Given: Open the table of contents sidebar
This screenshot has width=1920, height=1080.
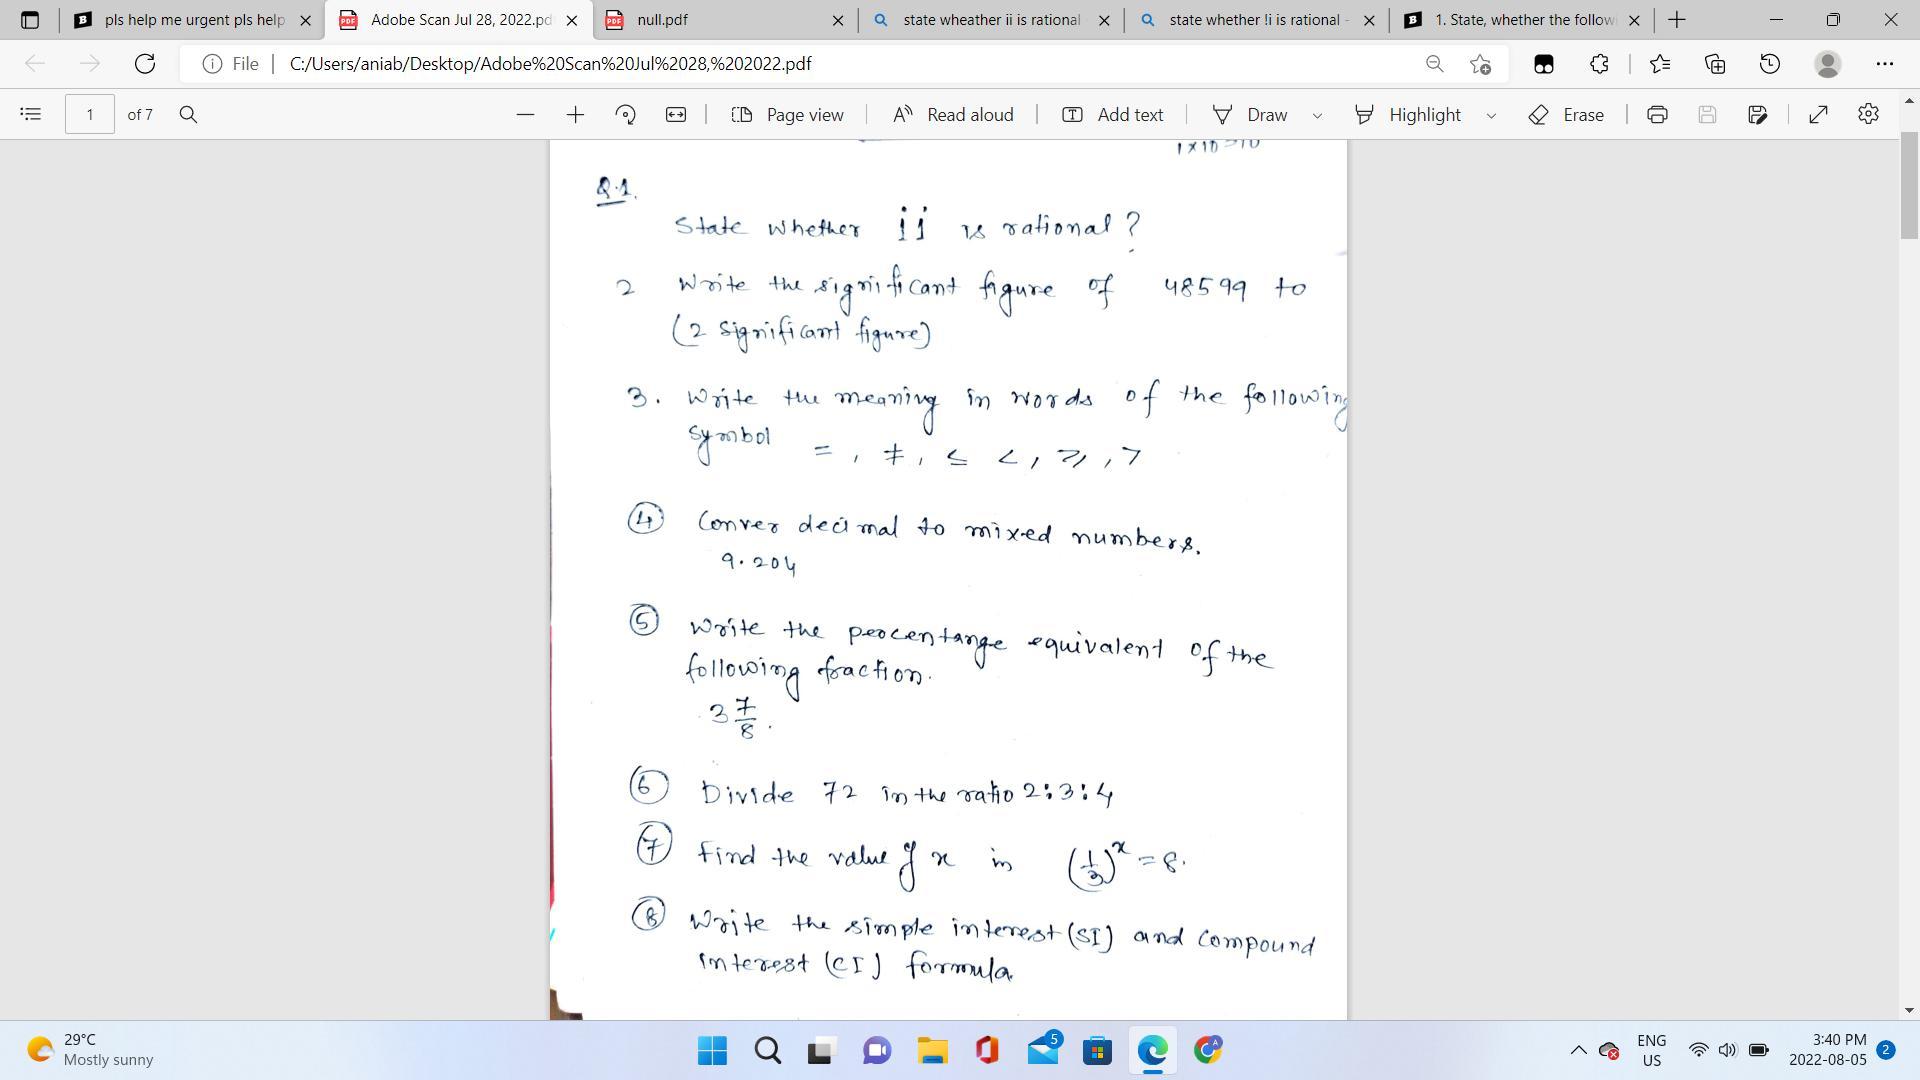Looking at the screenshot, I should click(x=30, y=114).
